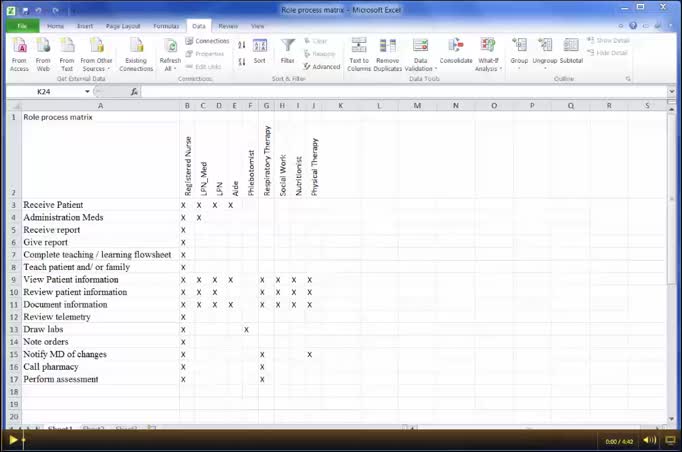
Task: Sort A to Z ascending
Action: 242,45
